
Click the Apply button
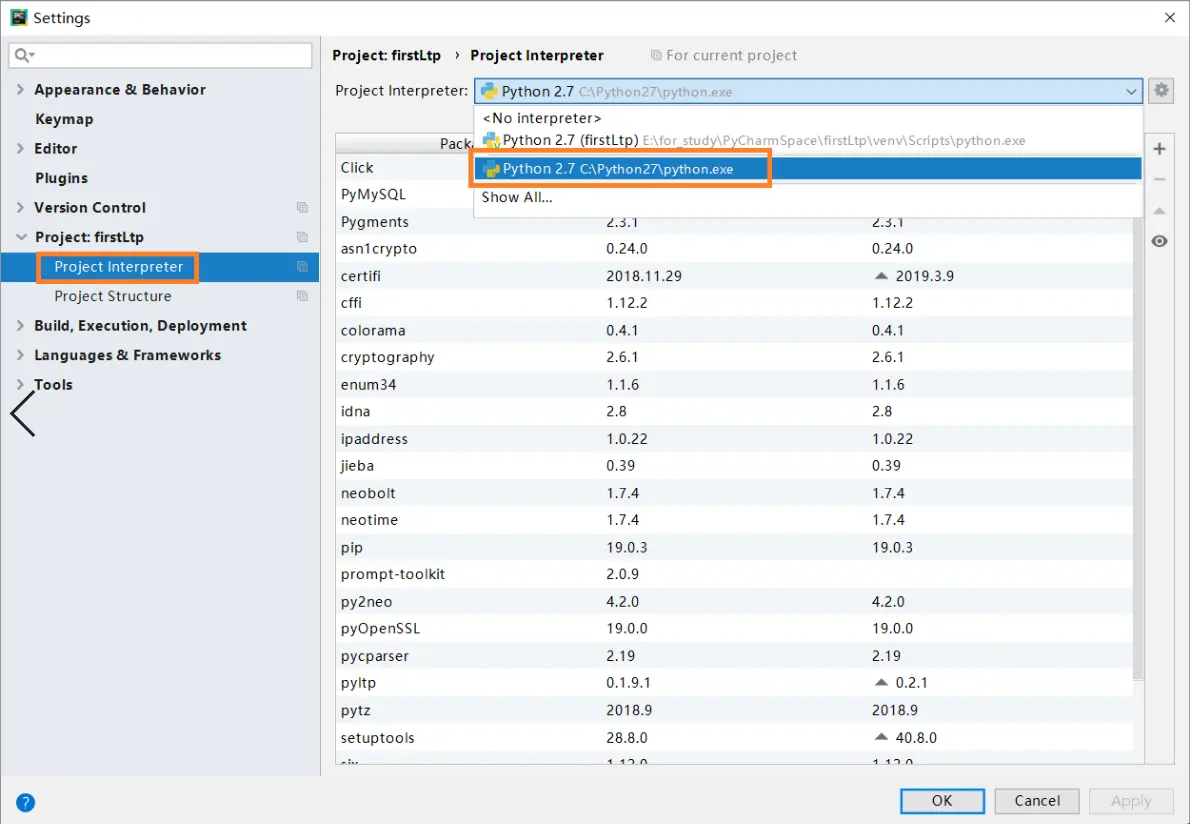(x=1131, y=801)
